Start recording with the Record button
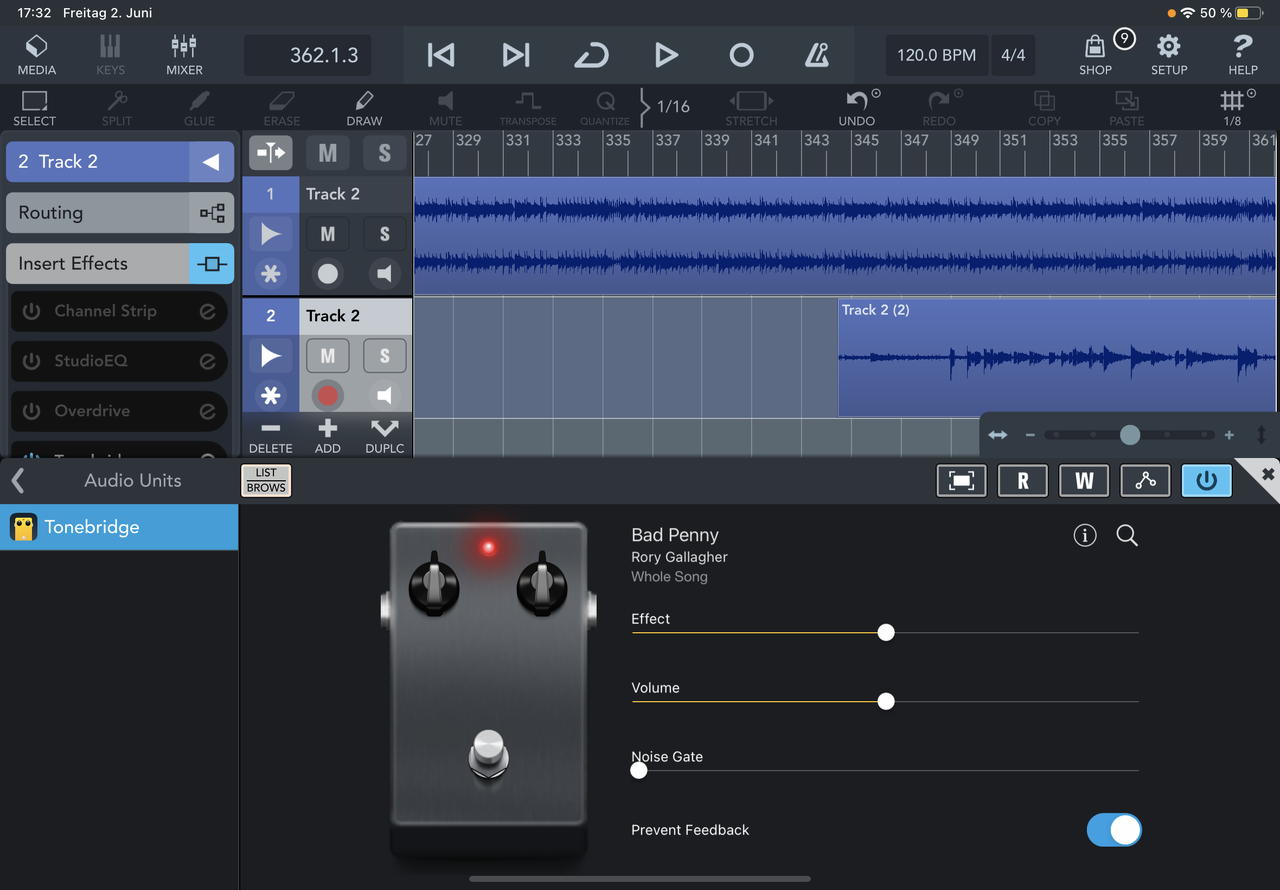This screenshot has height=890, width=1280. (x=741, y=55)
